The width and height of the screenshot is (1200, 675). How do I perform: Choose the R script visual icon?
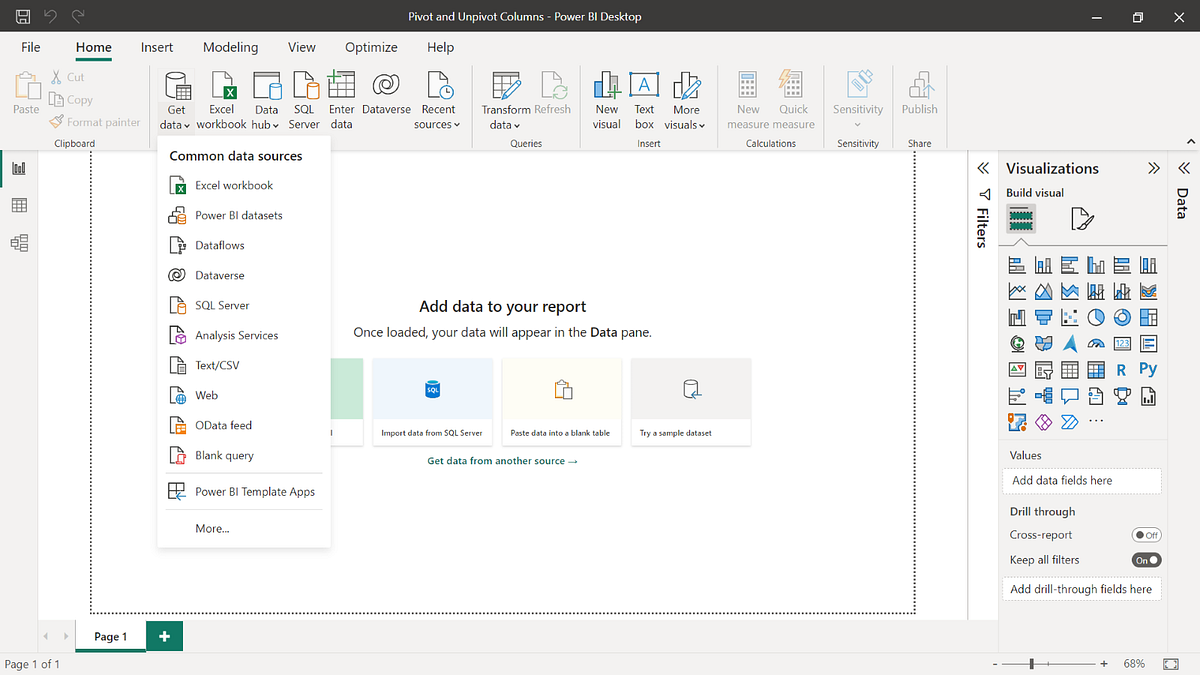click(x=1122, y=369)
